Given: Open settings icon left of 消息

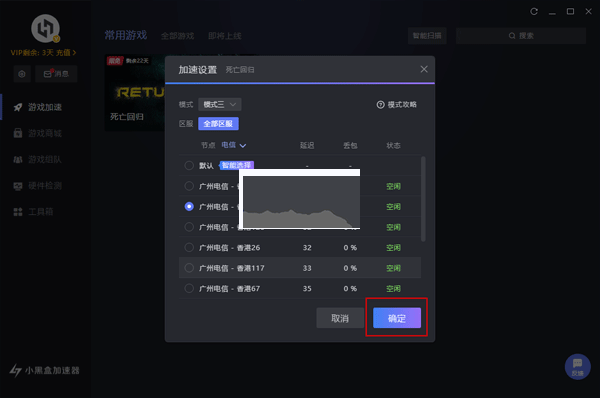Looking at the screenshot, I should tap(22, 74).
